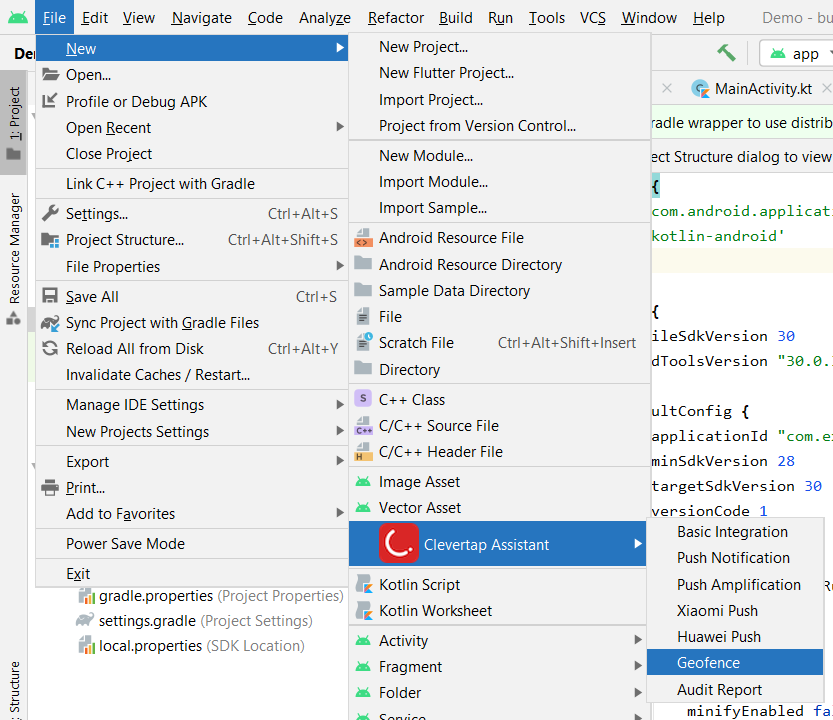This screenshot has width=833, height=720.
Task: Open the Structure tool window tab
Action: [14, 690]
